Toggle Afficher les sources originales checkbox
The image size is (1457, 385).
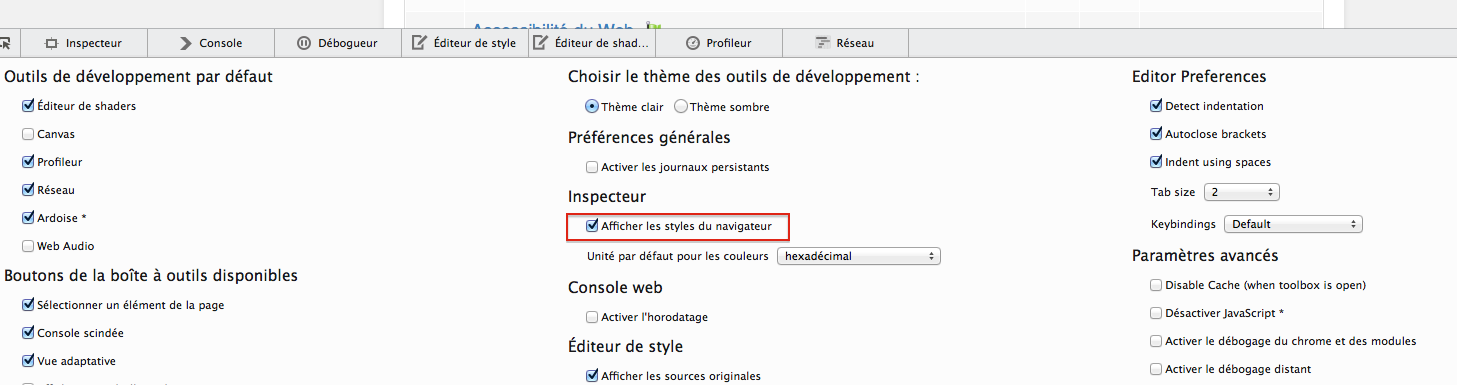[x=592, y=376]
